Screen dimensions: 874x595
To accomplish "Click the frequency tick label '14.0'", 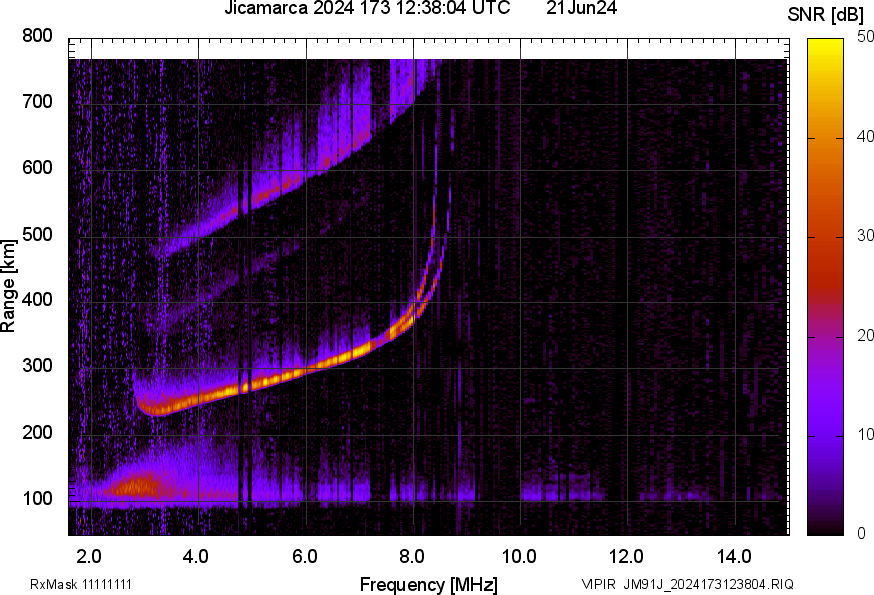I will (x=734, y=556).
